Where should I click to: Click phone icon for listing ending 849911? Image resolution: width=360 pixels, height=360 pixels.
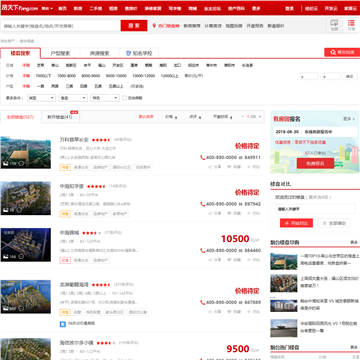pos(202,157)
